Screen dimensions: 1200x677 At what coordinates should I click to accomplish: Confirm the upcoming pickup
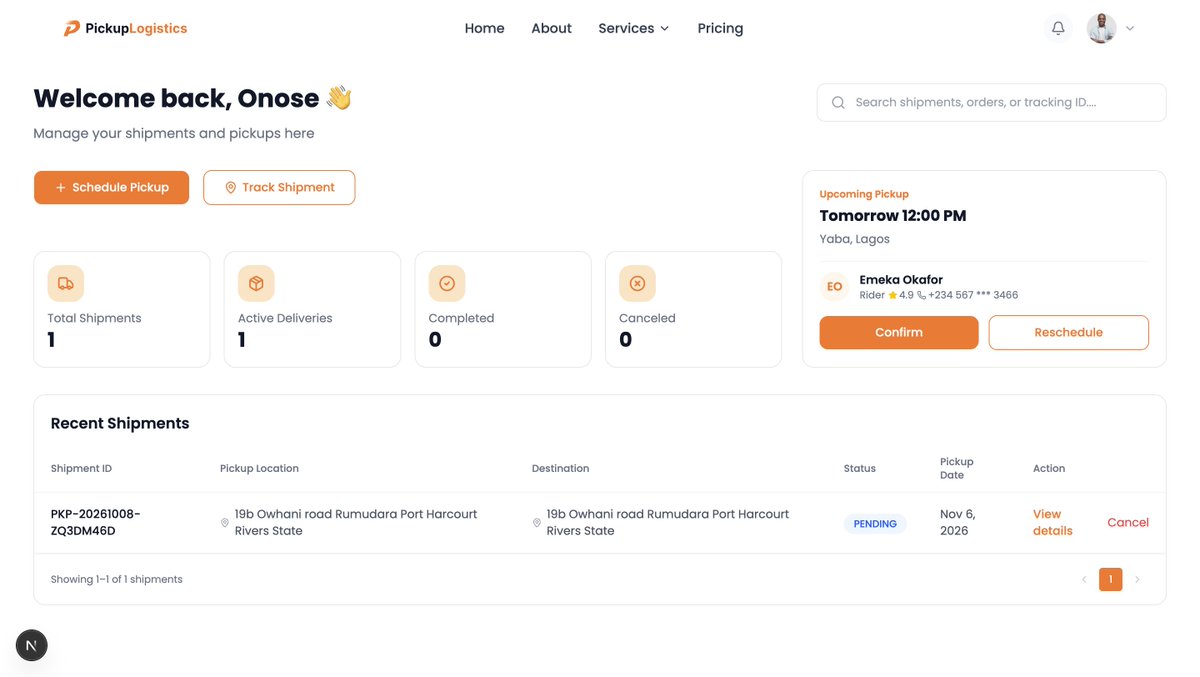[x=899, y=332]
